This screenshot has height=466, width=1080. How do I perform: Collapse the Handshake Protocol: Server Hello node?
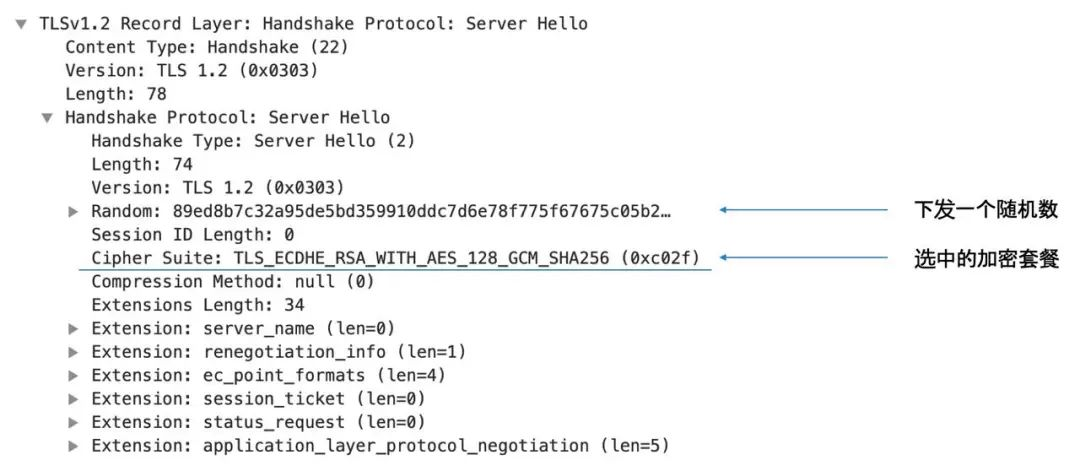pos(46,118)
